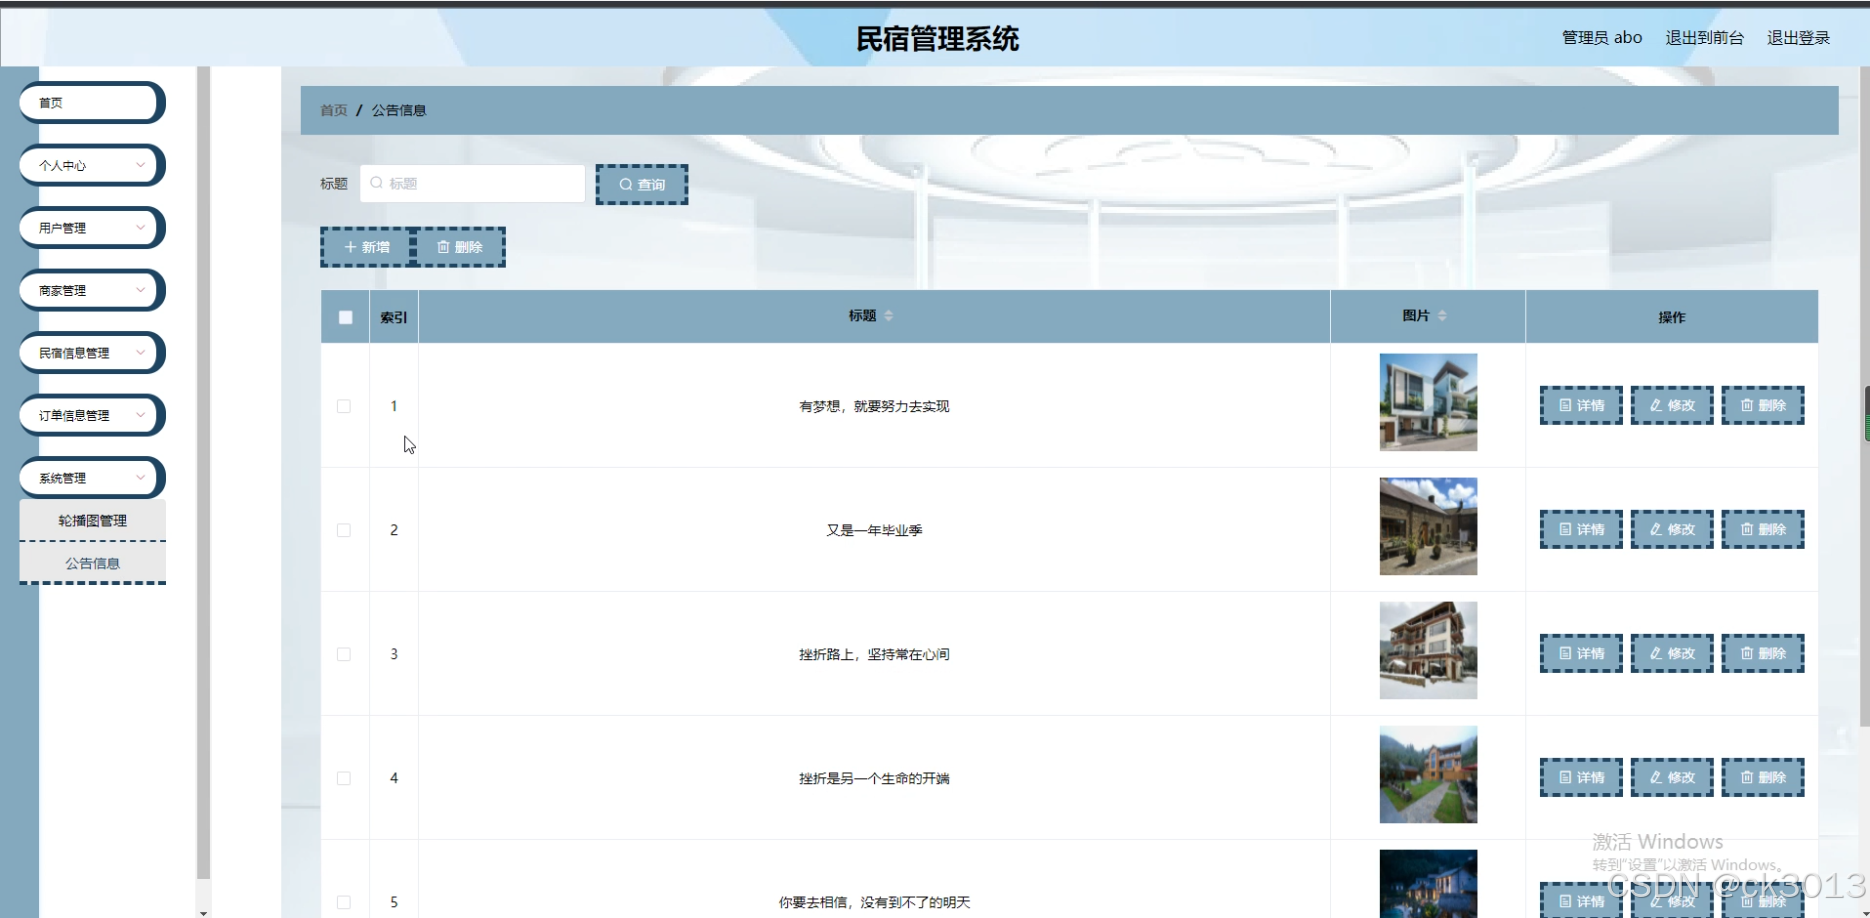Expand the 民宿信息管理 sidebar menu
The image size is (1870, 918).
click(92, 353)
